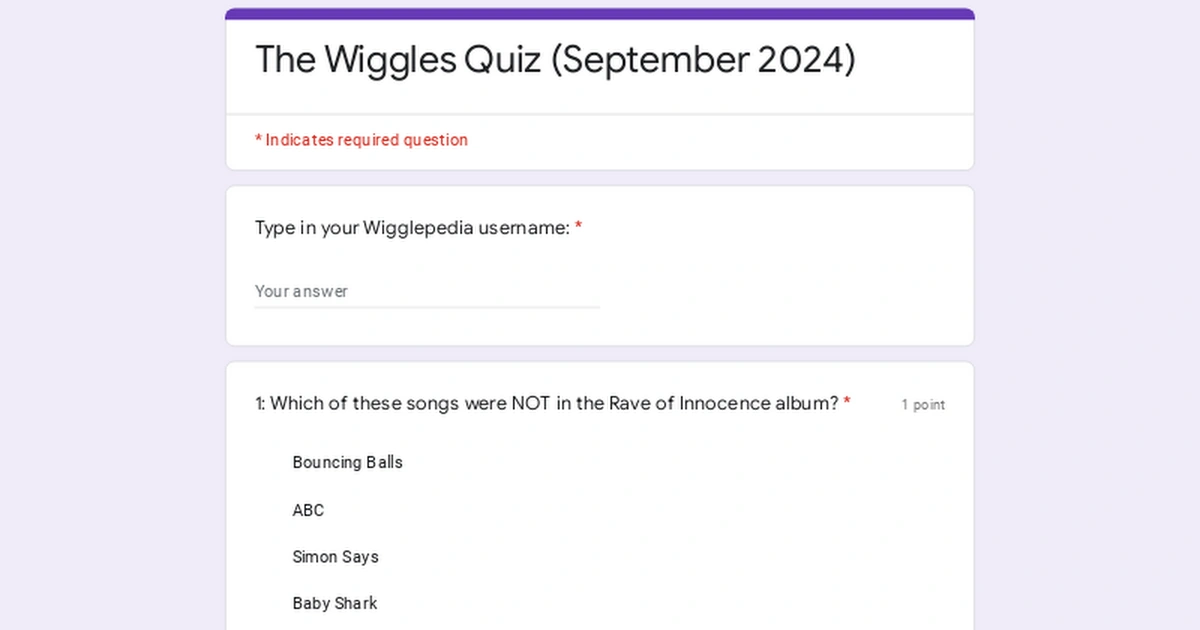Select Baby Shark as the answer

(x=334, y=603)
